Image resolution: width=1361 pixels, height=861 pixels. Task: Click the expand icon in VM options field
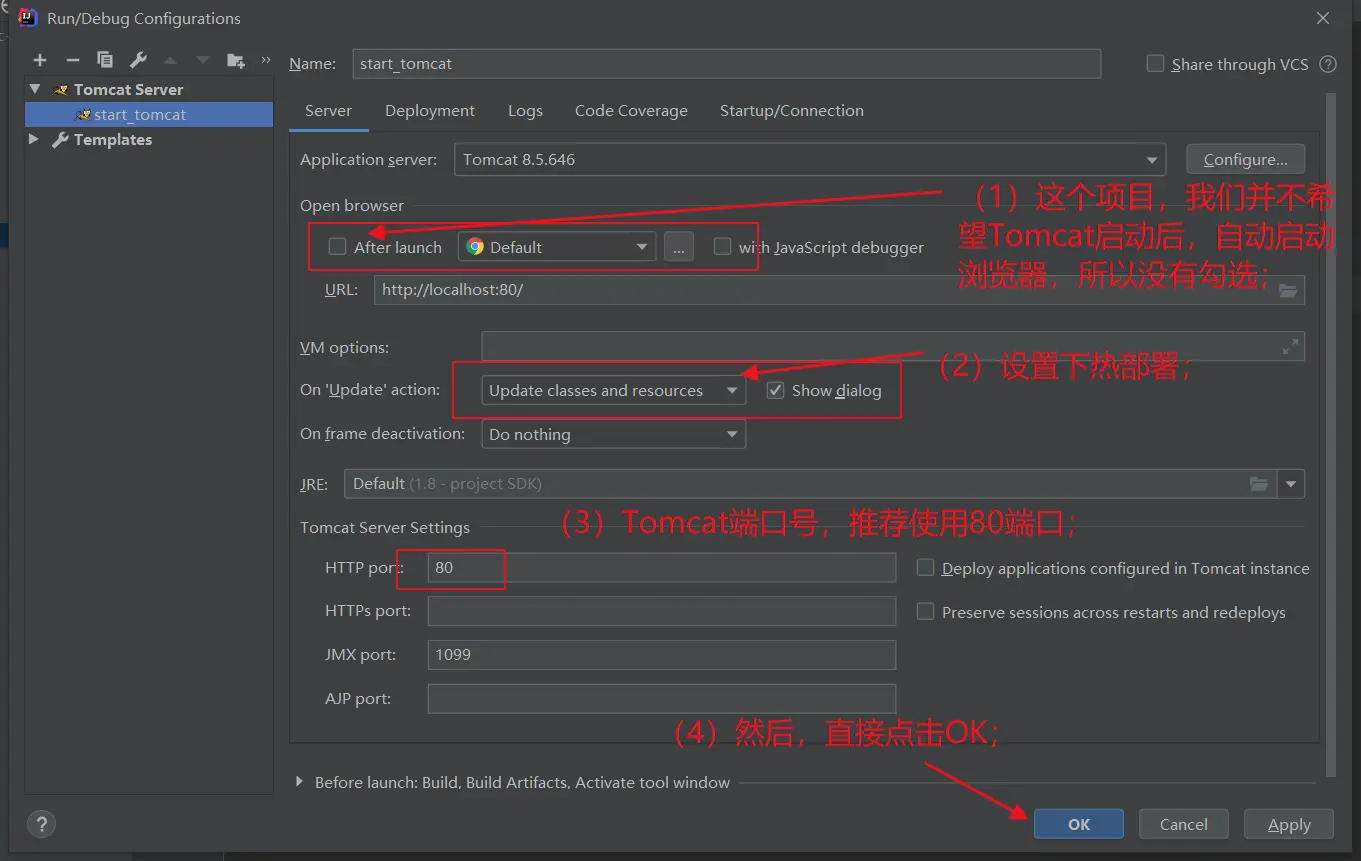[x=1291, y=347]
